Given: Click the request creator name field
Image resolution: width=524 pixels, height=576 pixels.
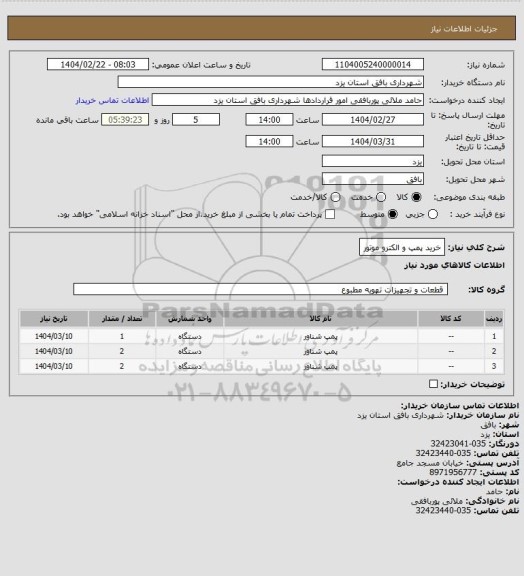Looking at the screenshot, I should (288, 100).
